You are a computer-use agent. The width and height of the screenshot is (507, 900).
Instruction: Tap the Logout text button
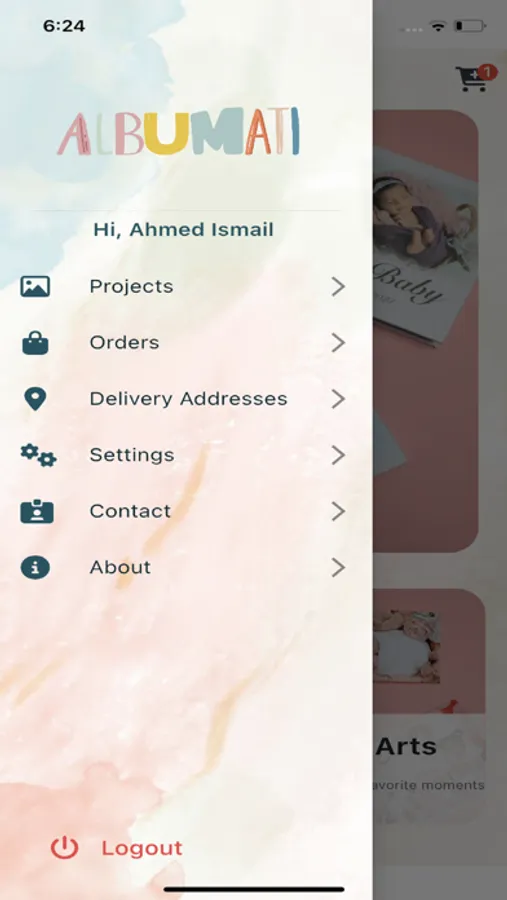(x=142, y=848)
